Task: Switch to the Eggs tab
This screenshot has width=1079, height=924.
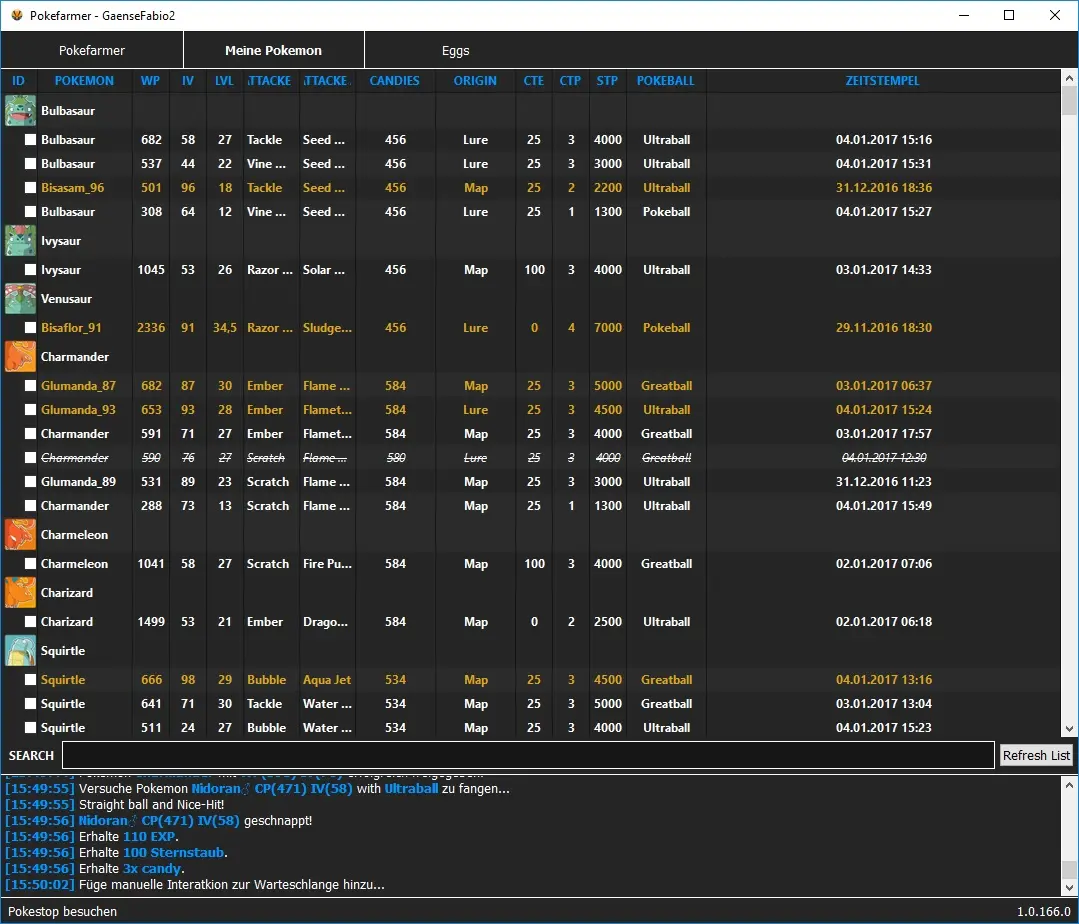Action: click(455, 50)
